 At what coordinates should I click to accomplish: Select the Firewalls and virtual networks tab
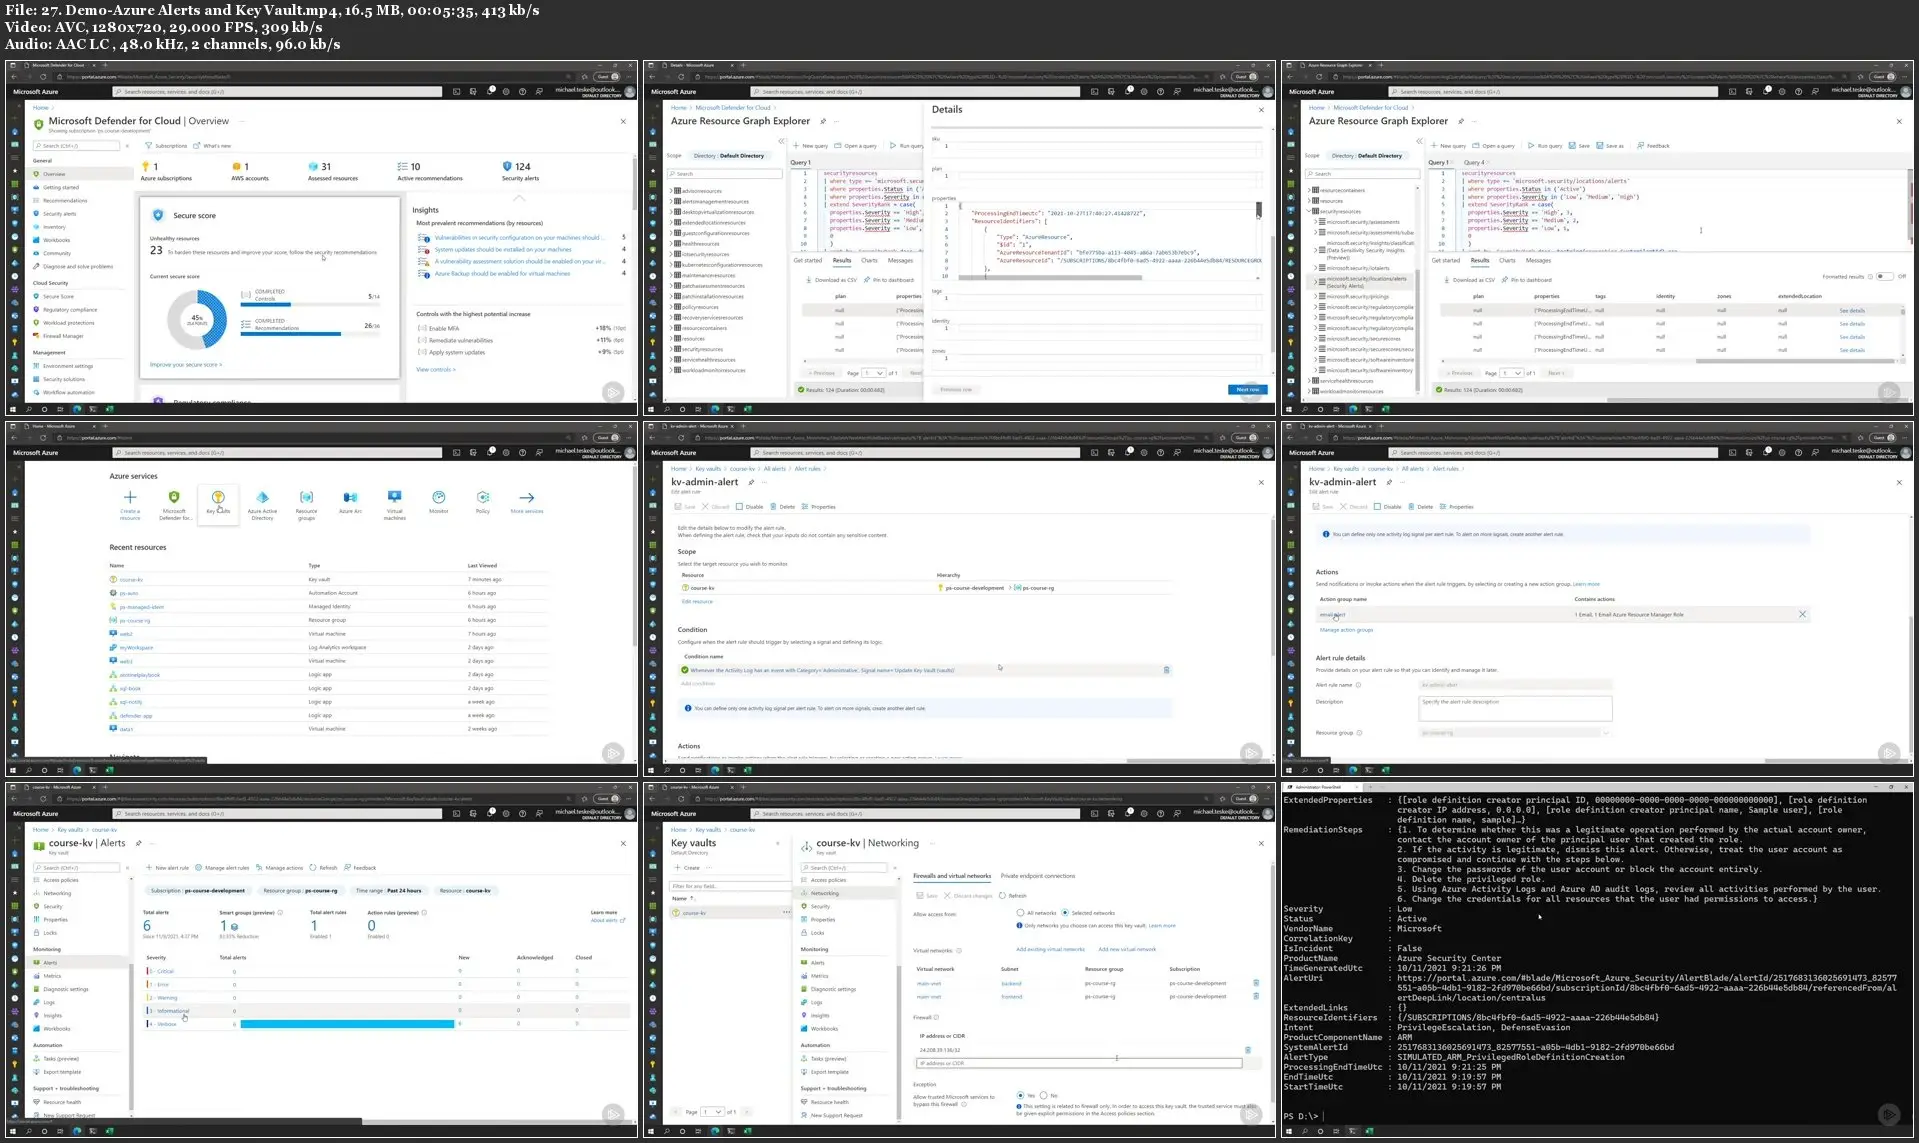[952, 876]
